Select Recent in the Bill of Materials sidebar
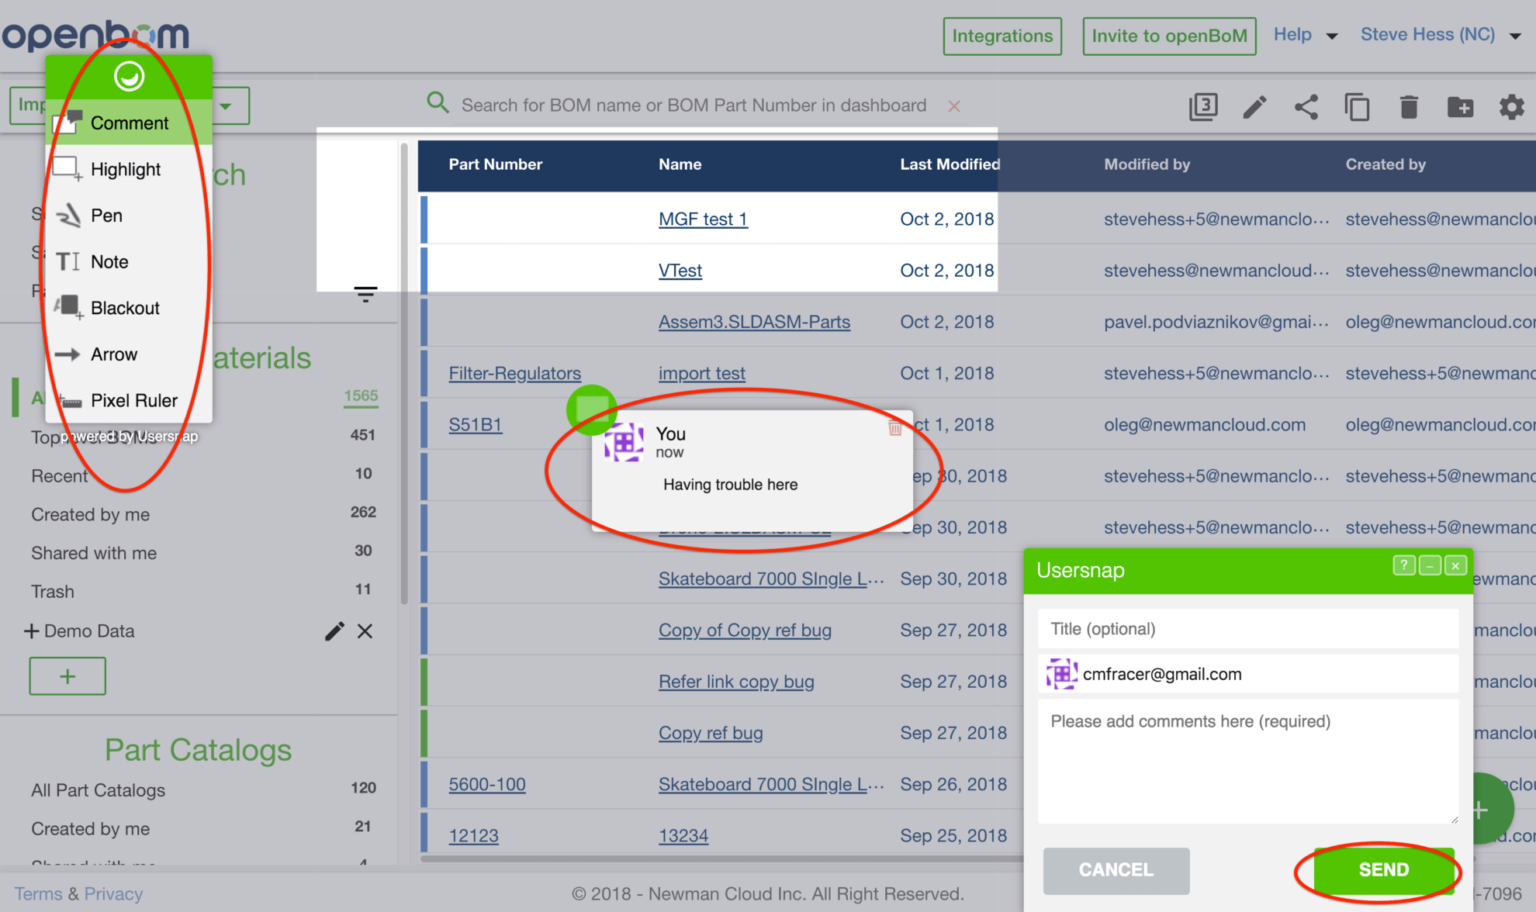This screenshot has width=1536, height=912. (60, 475)
